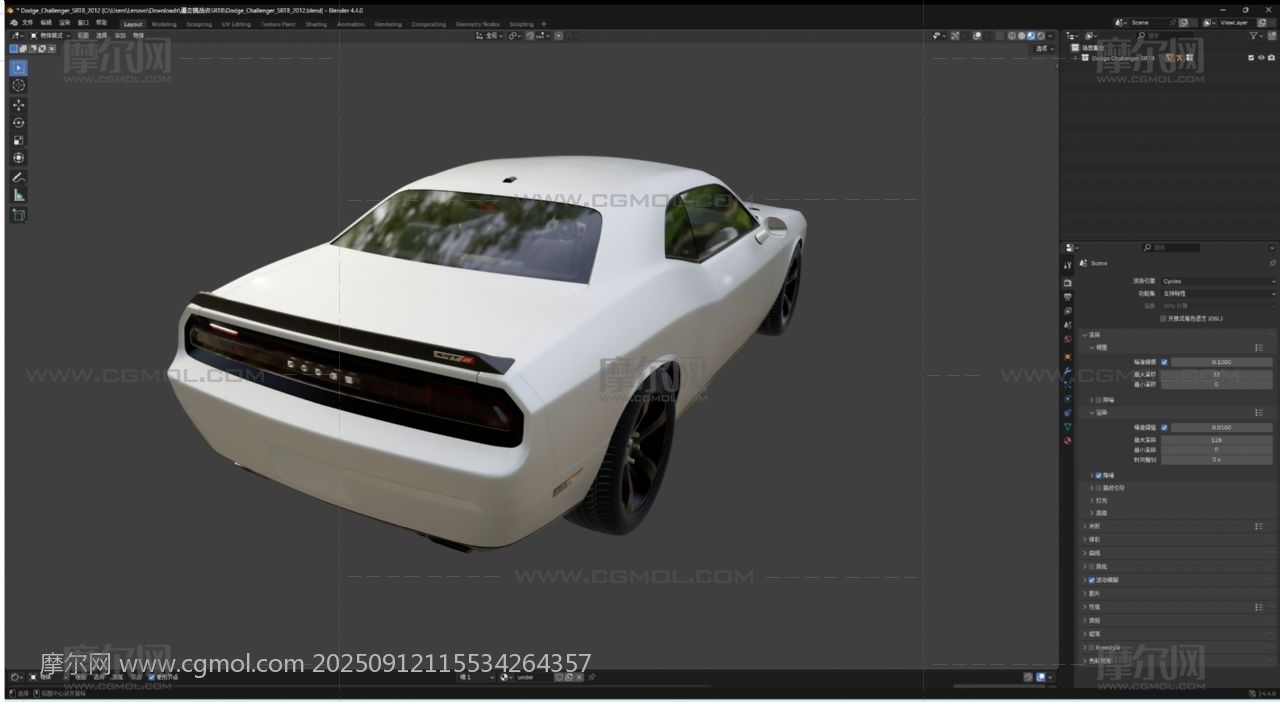This screenshot has width=1280, height=702.
Task: Toggle X-ray display
Action: pos(998,35)
